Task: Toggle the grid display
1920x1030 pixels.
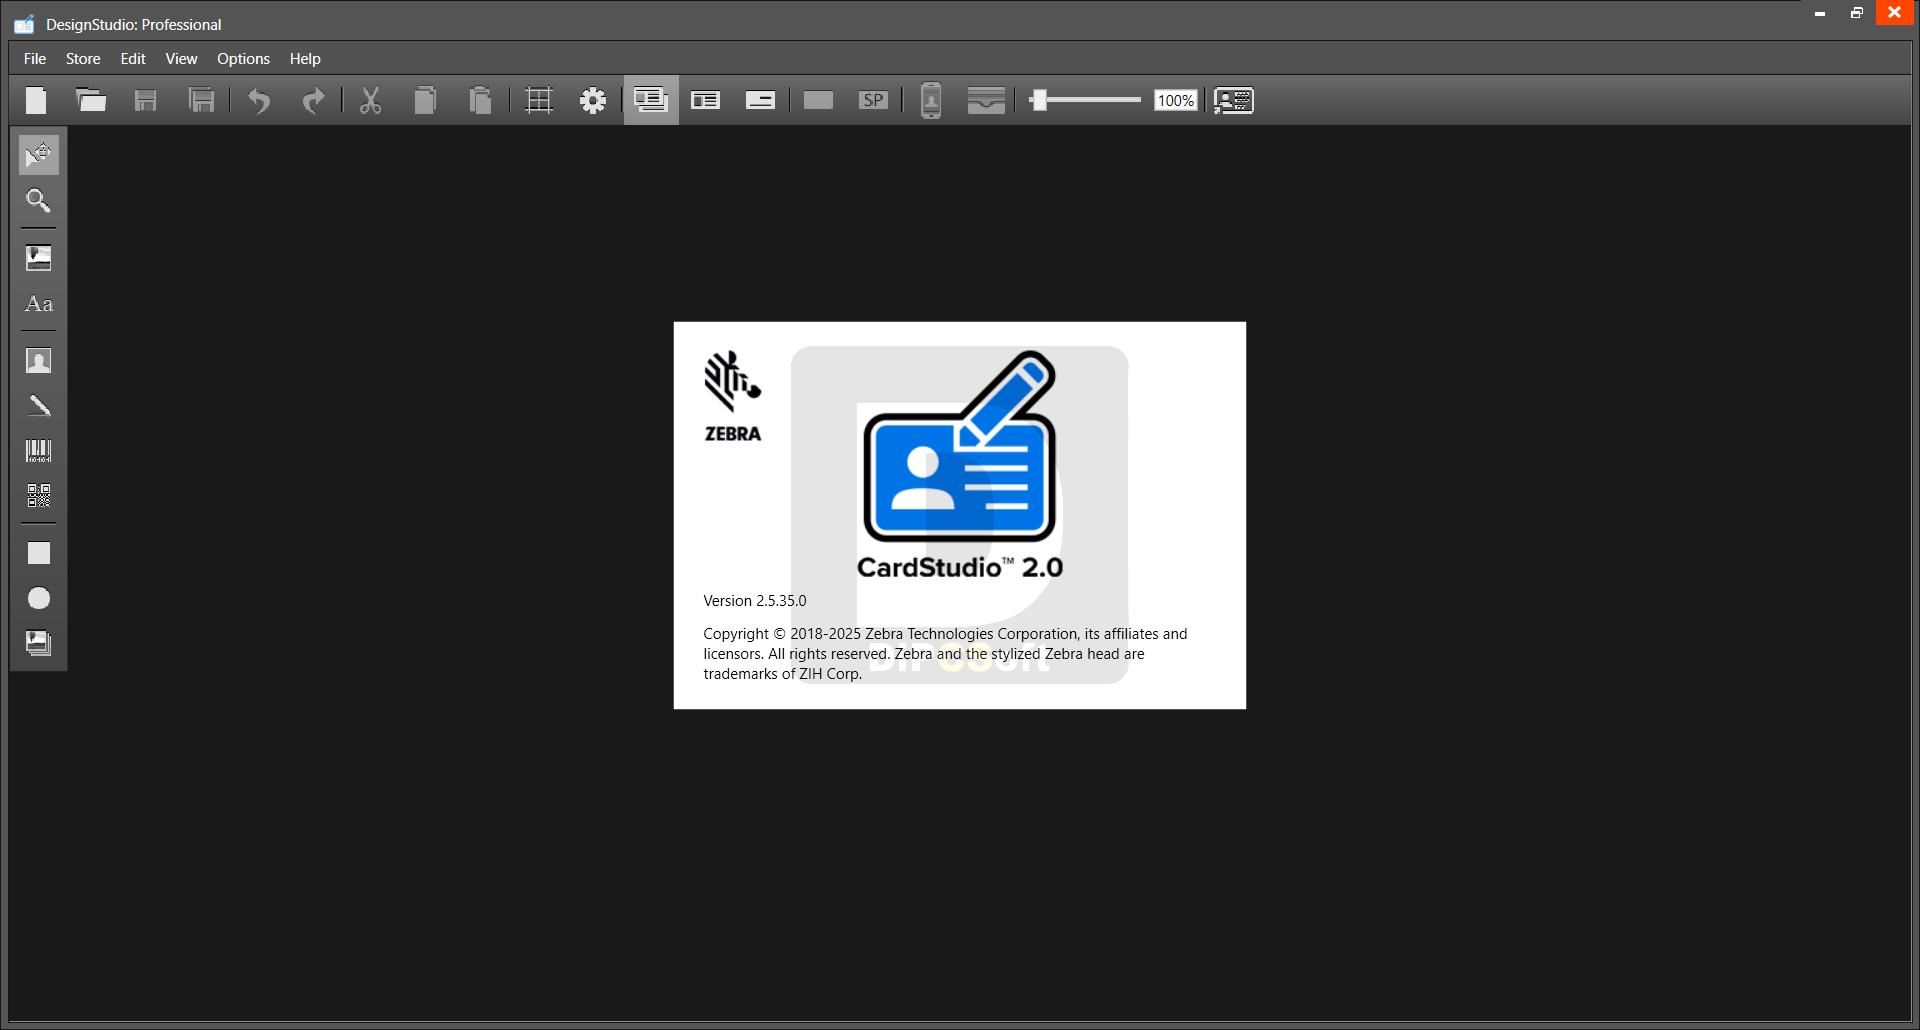Action: 539,100
